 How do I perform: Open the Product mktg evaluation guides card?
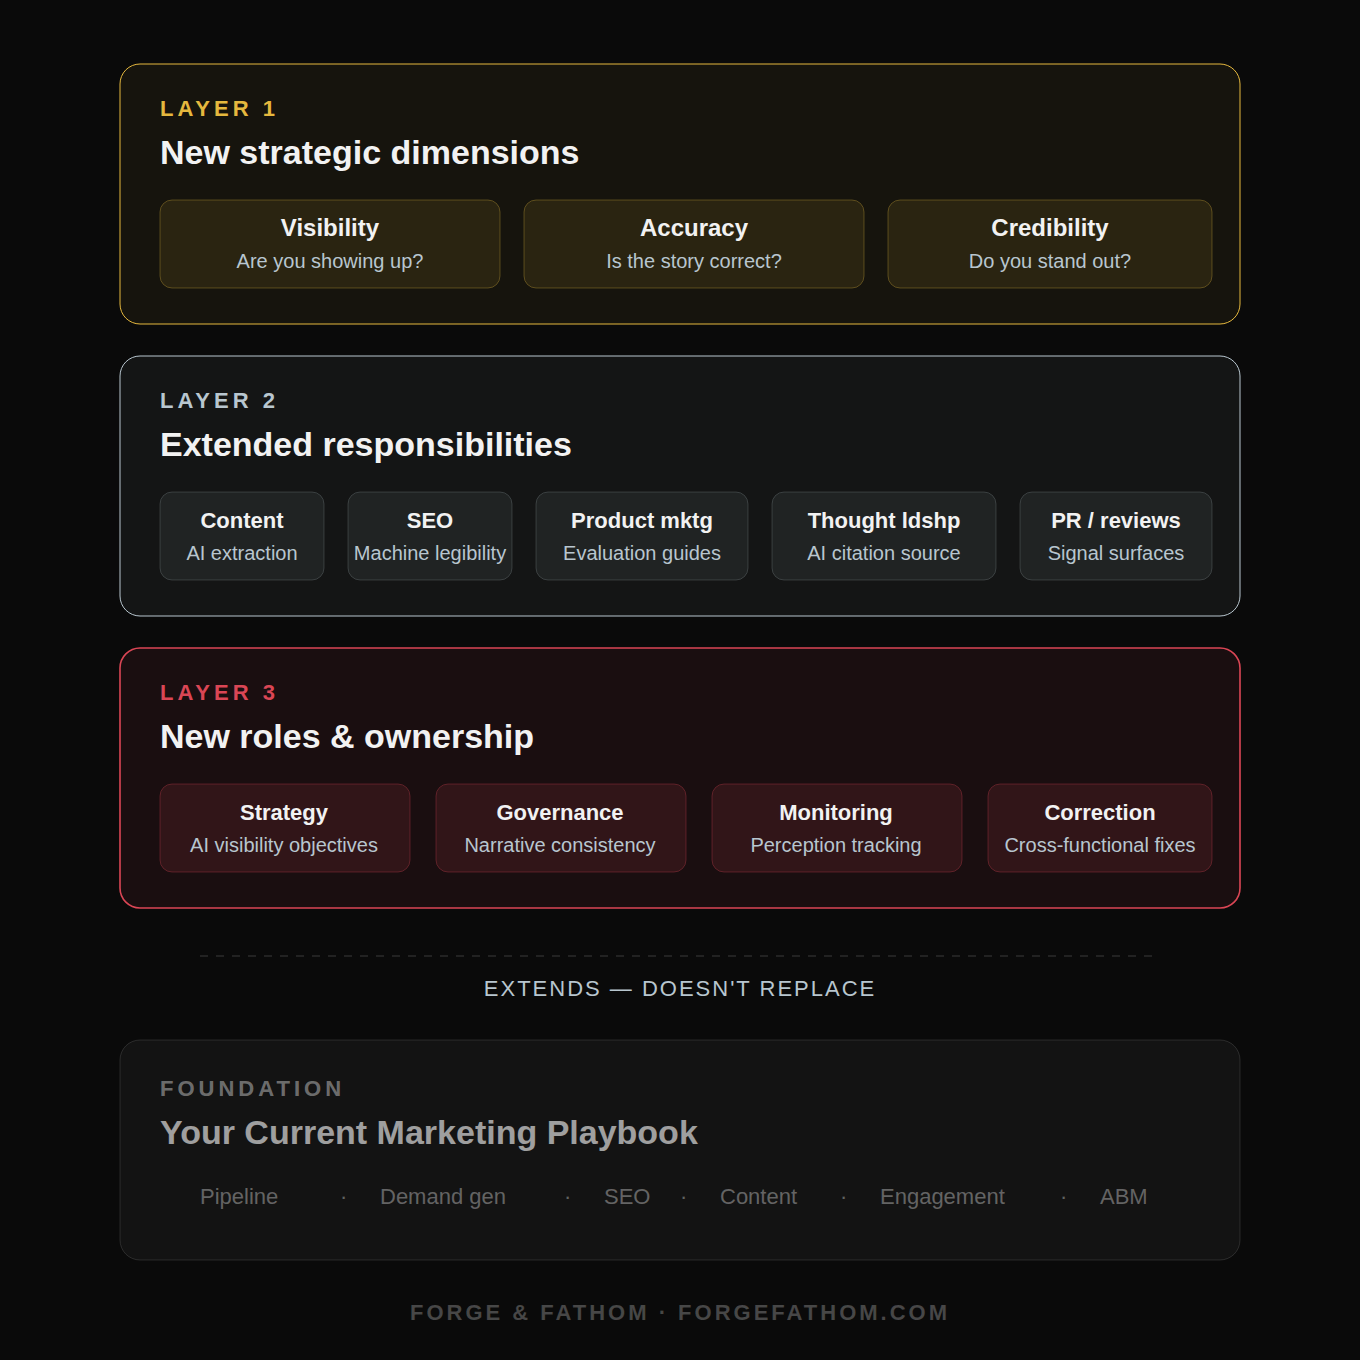[641, 535]
